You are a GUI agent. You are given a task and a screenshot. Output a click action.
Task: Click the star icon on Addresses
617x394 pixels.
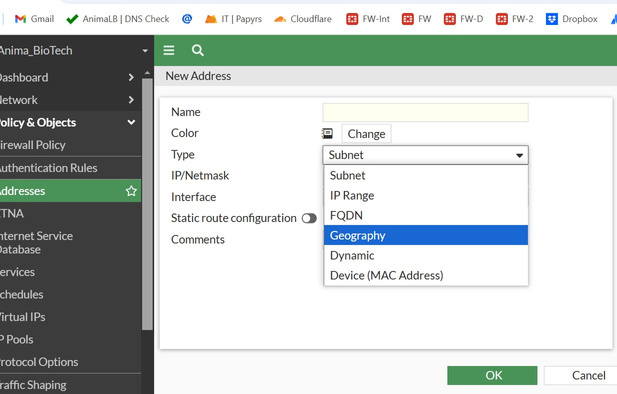pyautogui.click(x=131, y=191)
